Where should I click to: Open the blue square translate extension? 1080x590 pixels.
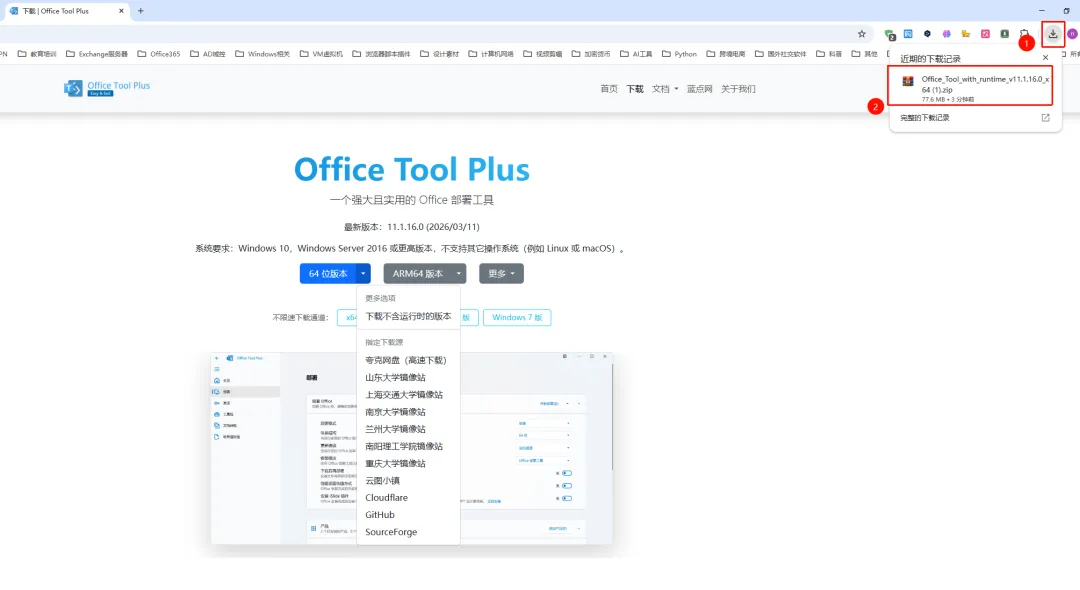click(908, 34)
